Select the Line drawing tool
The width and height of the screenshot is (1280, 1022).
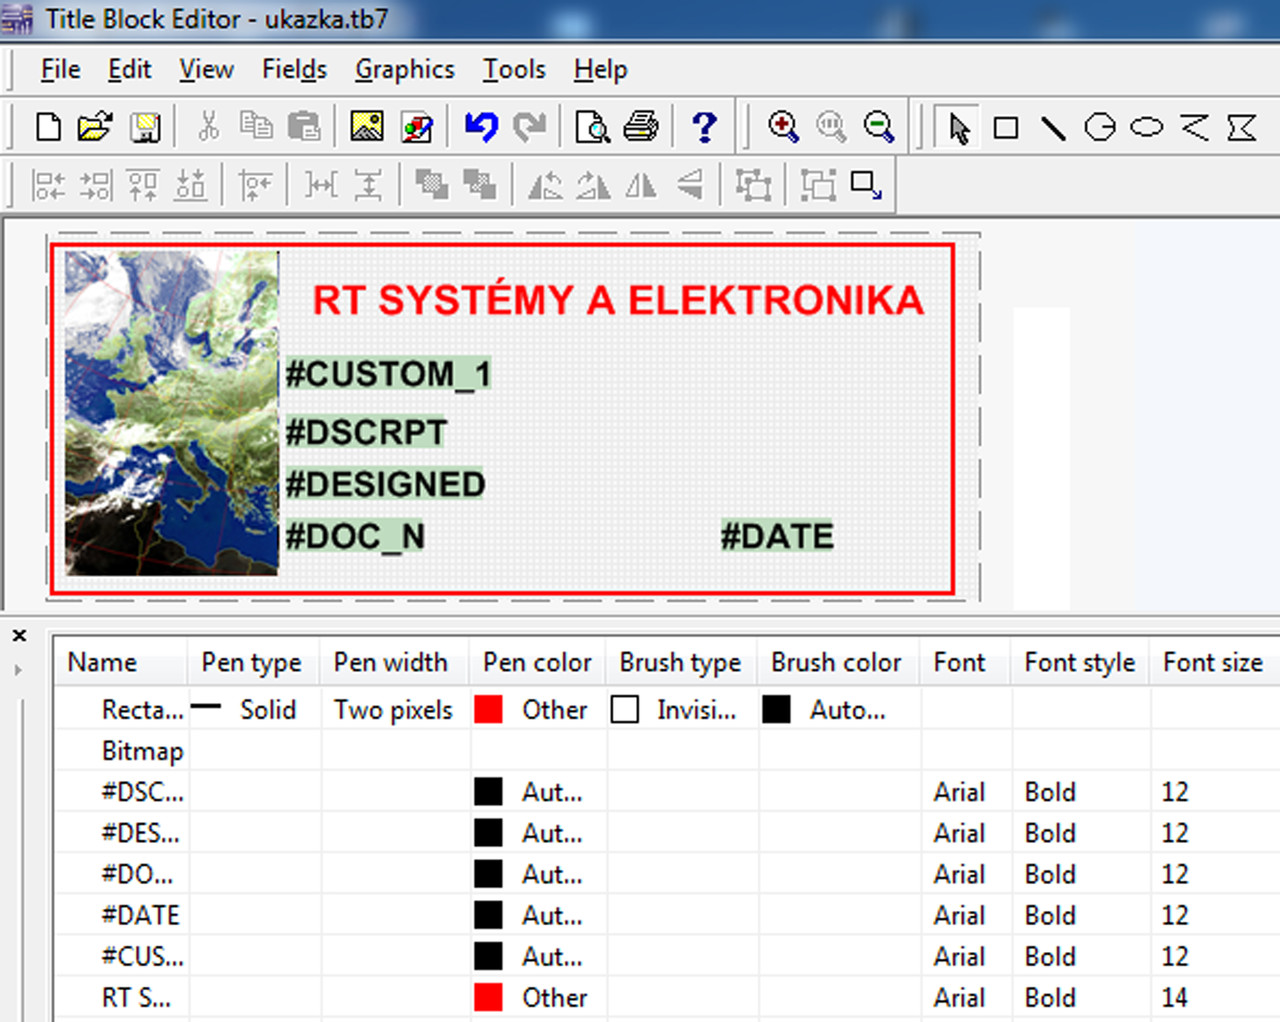[1053, 128]
